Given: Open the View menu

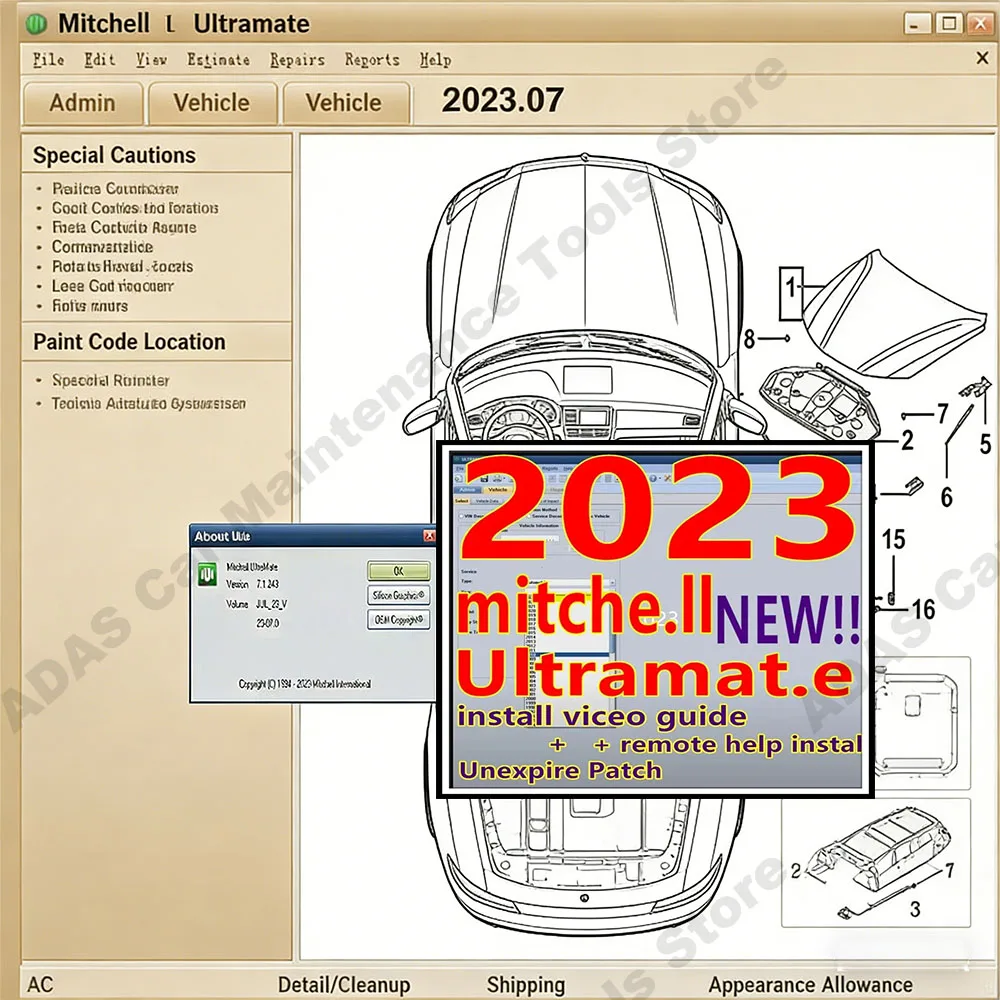Looking at the screenshot, I should tap(151, 60).
